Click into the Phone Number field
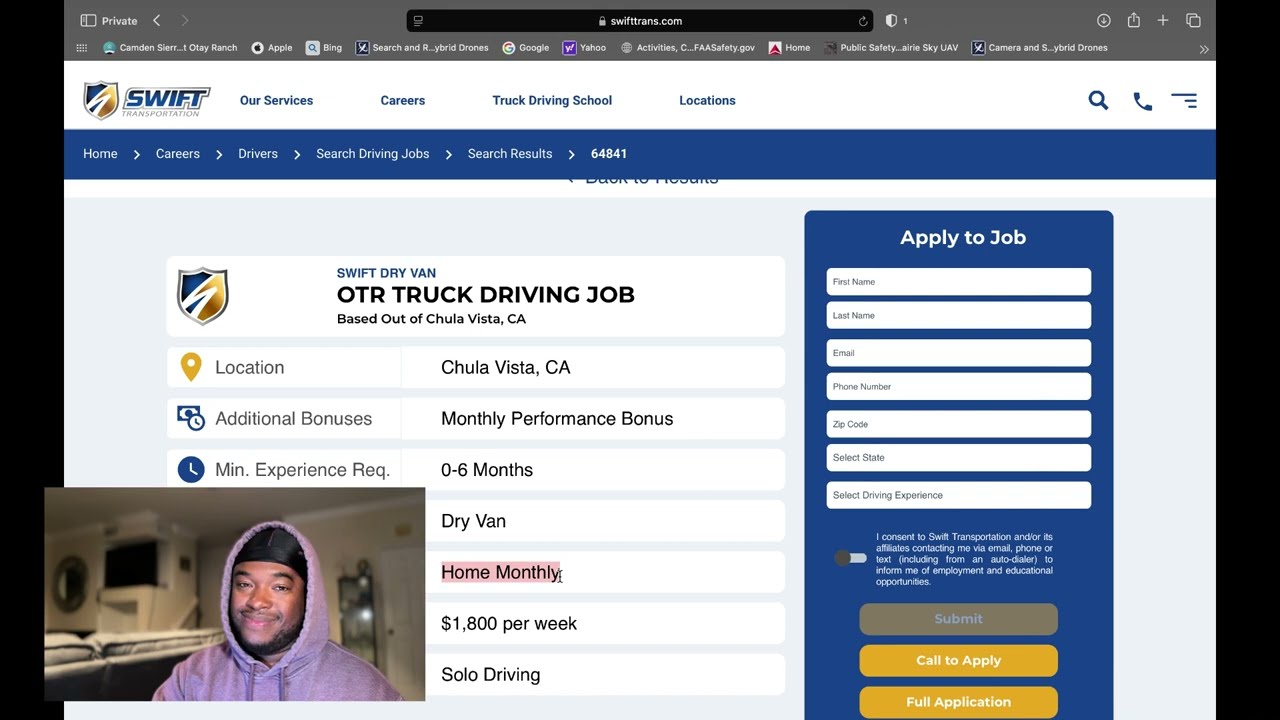 tap(959, 386)
